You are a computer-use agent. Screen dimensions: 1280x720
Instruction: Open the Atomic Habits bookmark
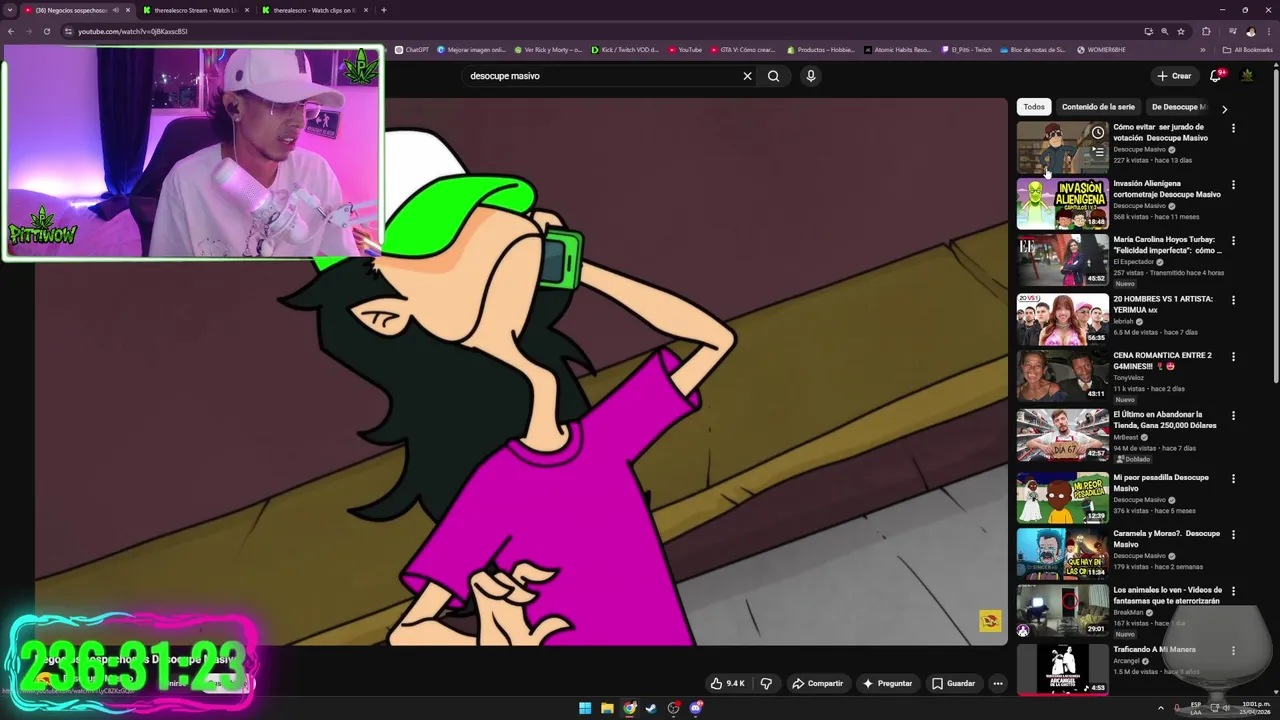[x=897, y=49]
